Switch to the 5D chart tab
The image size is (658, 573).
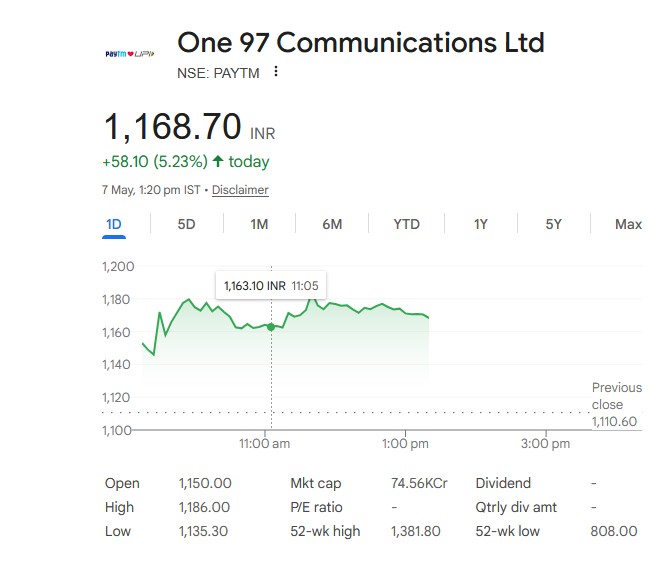click(186, 224)
